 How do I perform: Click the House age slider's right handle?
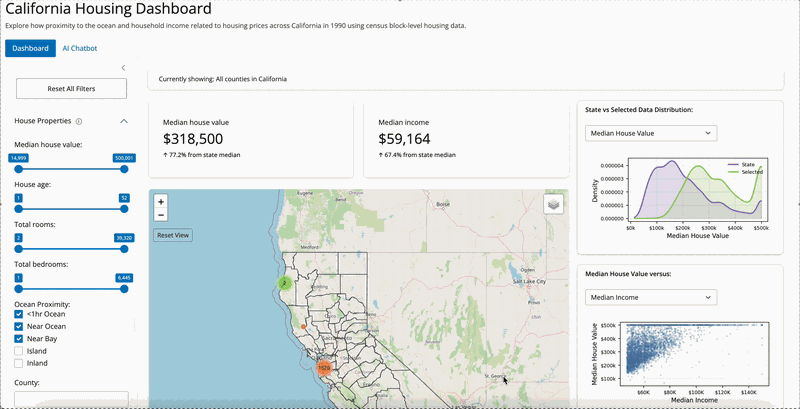(x=124, y=208)
